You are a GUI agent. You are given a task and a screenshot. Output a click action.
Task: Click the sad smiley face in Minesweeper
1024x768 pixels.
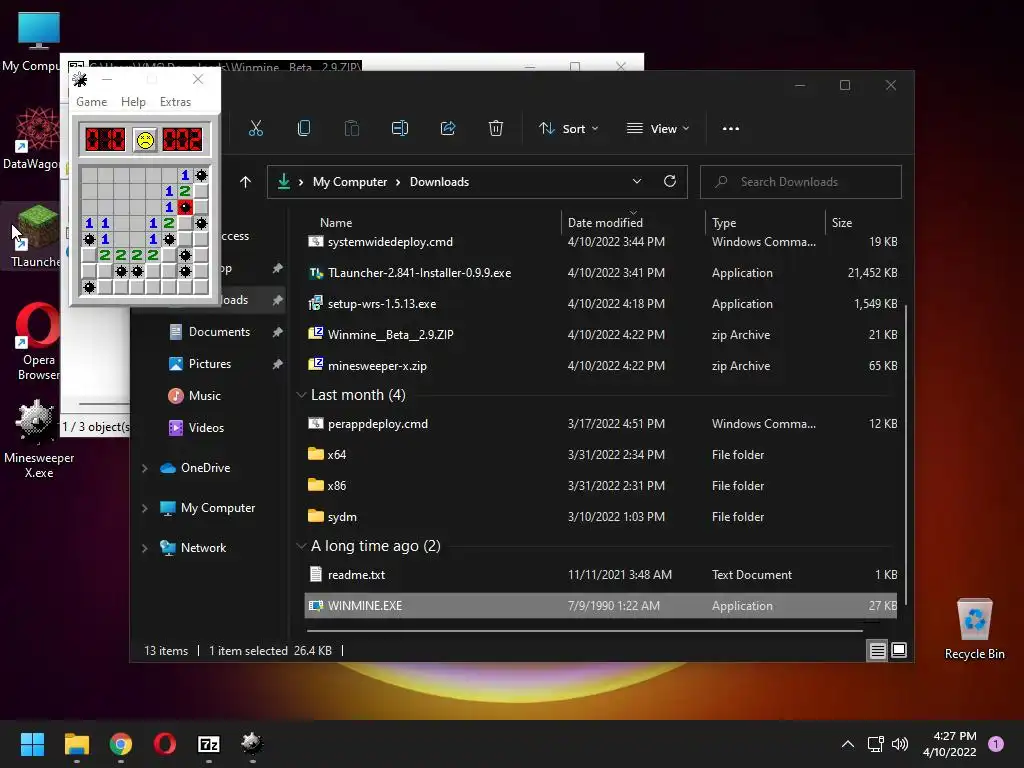coord(145,140)
